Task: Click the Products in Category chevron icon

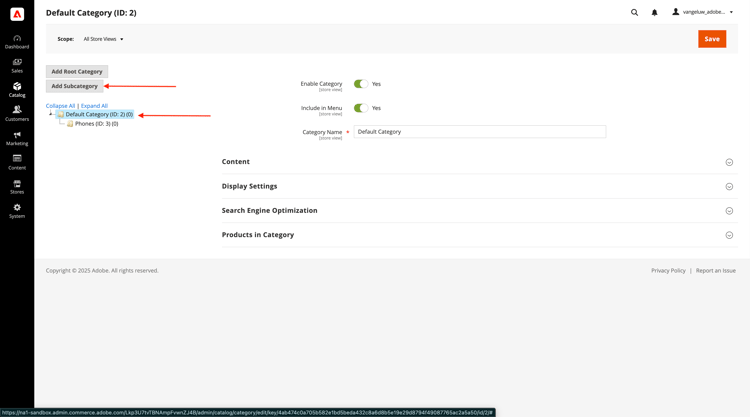Action: [729, 235]
